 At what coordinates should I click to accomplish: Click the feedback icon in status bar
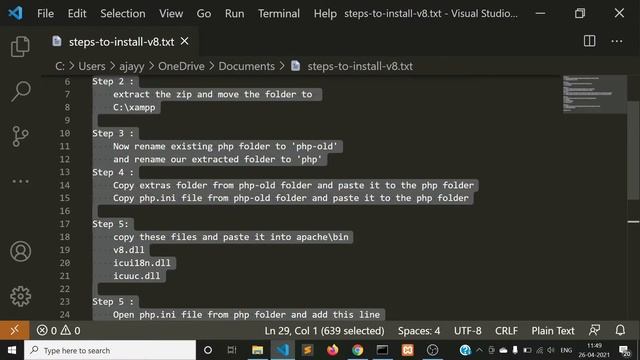pos(595,330)
